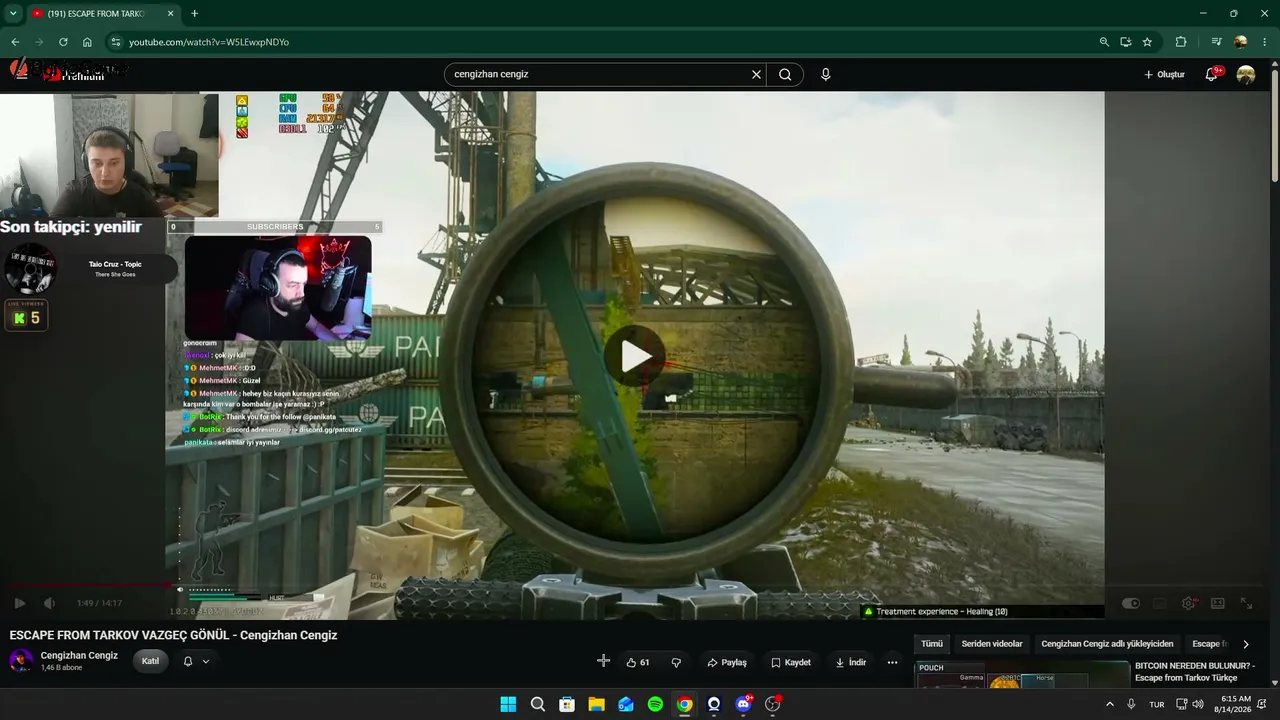The height and width of the screenshot is (720, 1280).
Task: Select the Tümü filter chip
Action: [932, 644]
